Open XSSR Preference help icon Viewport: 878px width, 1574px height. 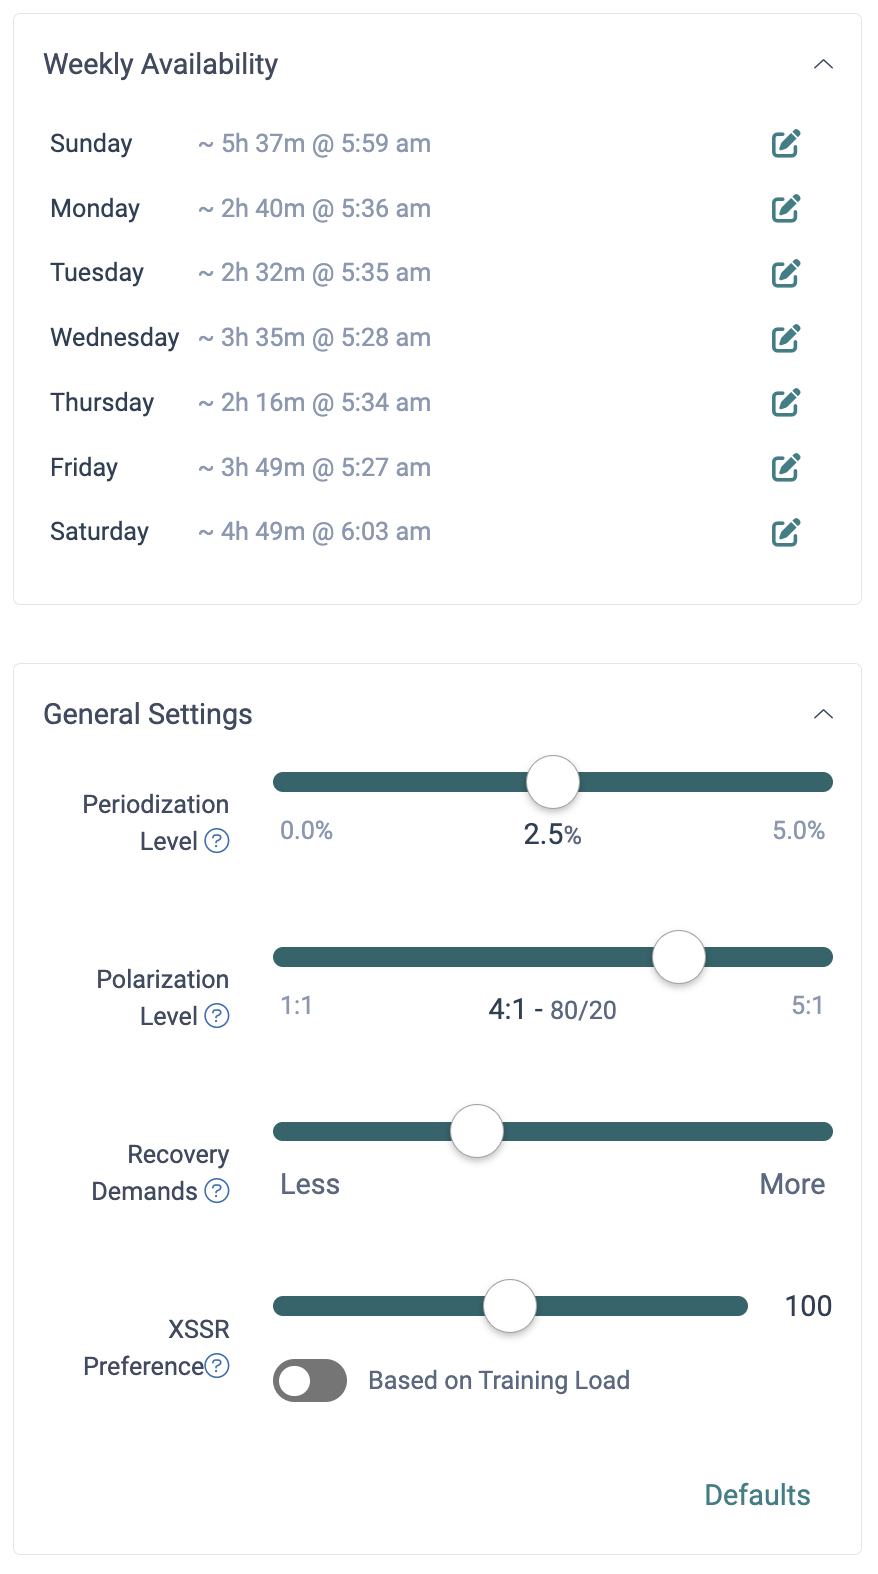tap(217, 1366)
